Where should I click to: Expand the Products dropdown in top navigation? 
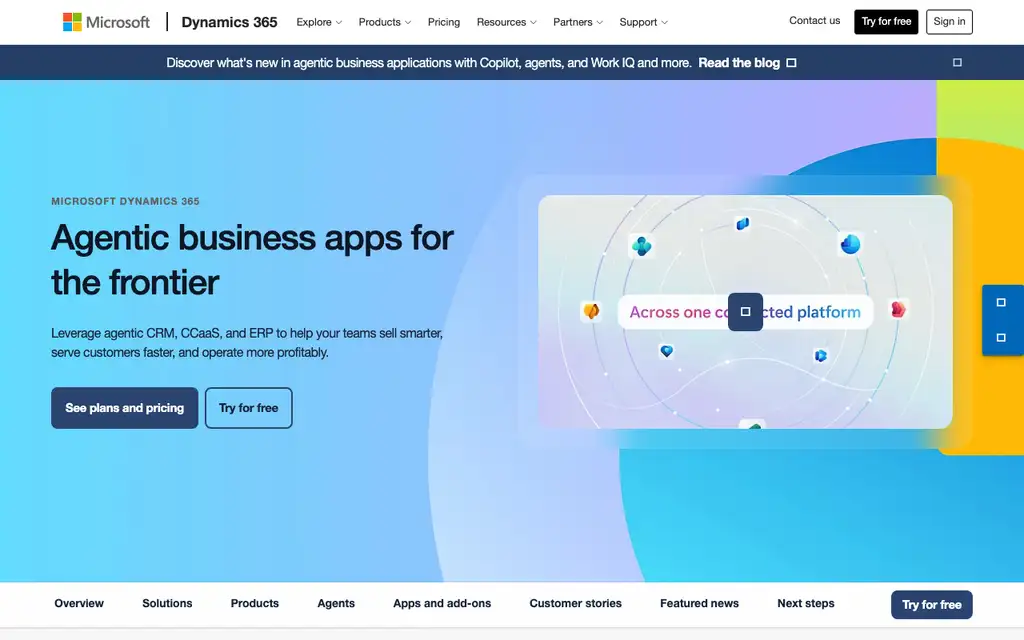point(385,22)
